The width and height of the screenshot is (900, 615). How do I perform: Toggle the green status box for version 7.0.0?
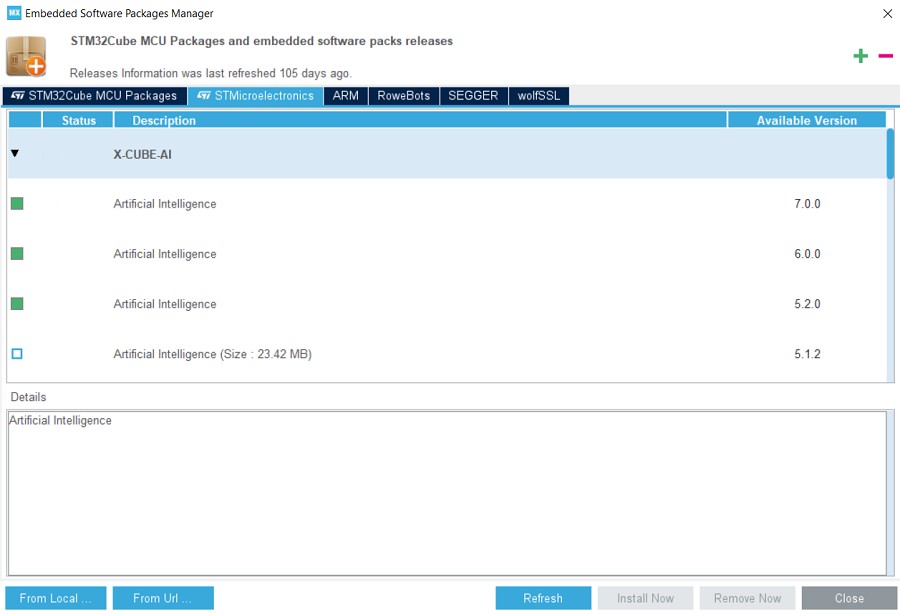(17, 204)
